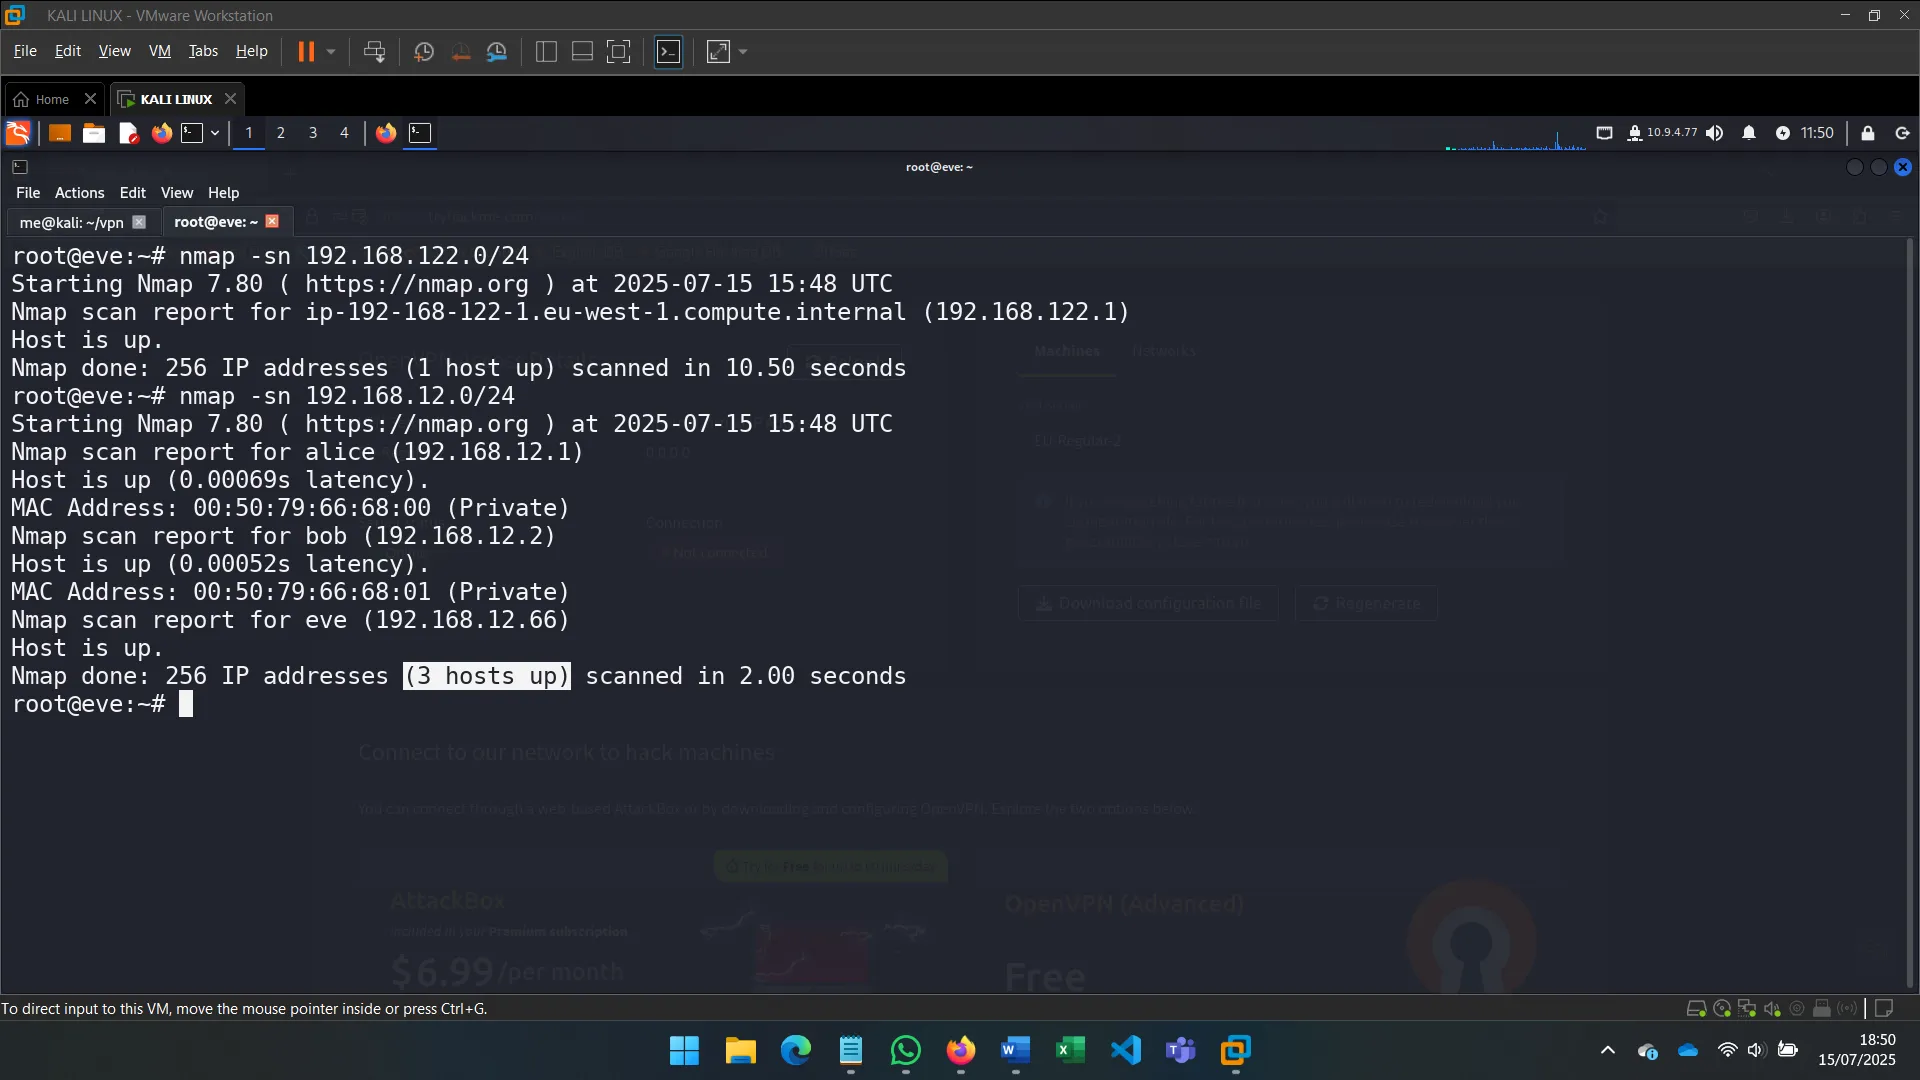This screenshot has height=1080, width=1920.
Task: Open the Actions menu in the terminal
Action: click(x=78, y=192)
